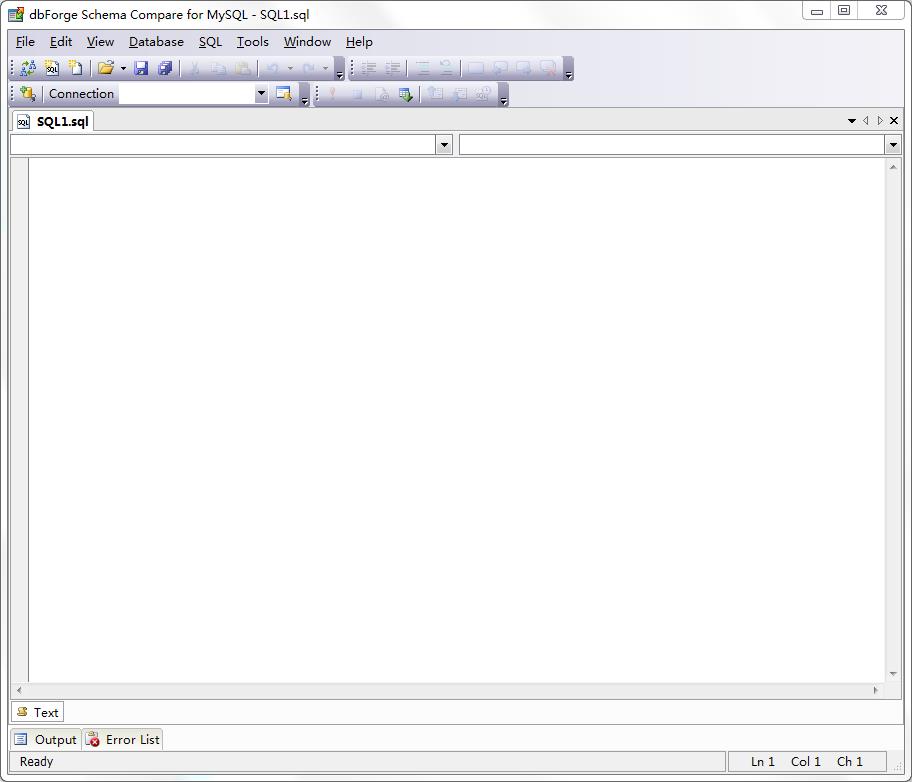Open the Tools menu
The height and width of the screenshot is (782, 912).
point(252,42)
